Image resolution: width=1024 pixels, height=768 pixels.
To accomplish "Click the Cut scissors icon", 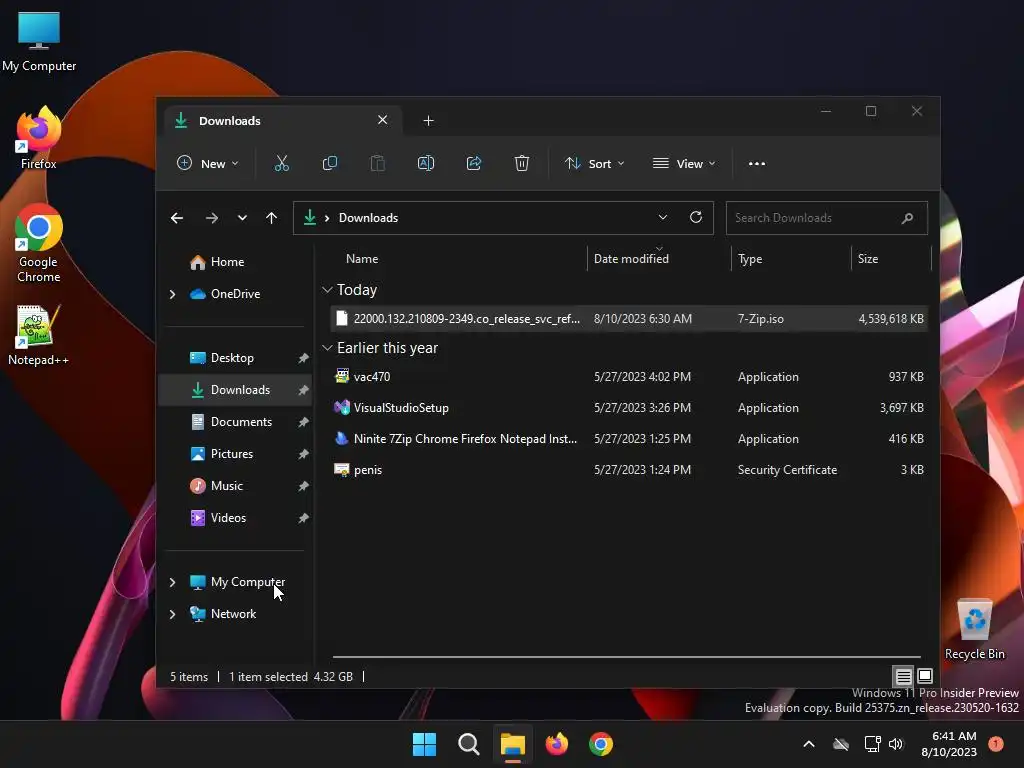I will tap(281, 163).
